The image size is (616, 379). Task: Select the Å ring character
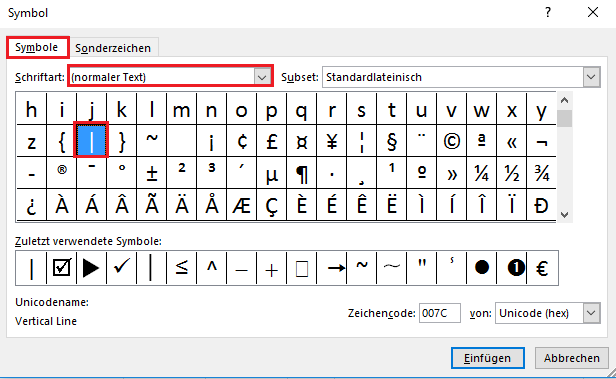[x=212, y=205]
